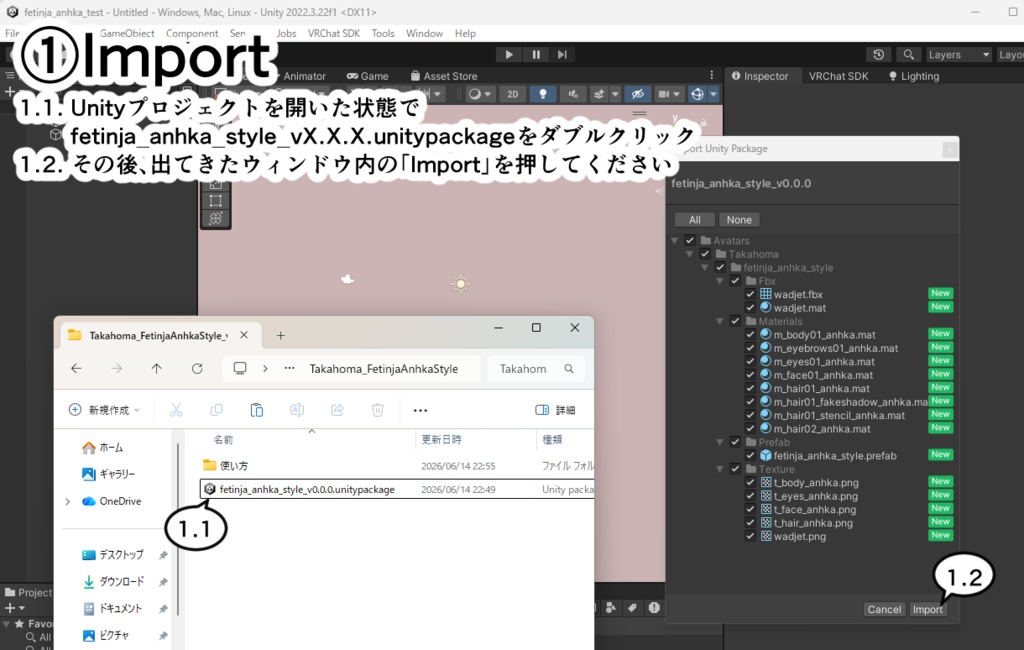The image size is (1024, 650).
Task: Open the Asset Store tab
Action: [x=444, y=76]
